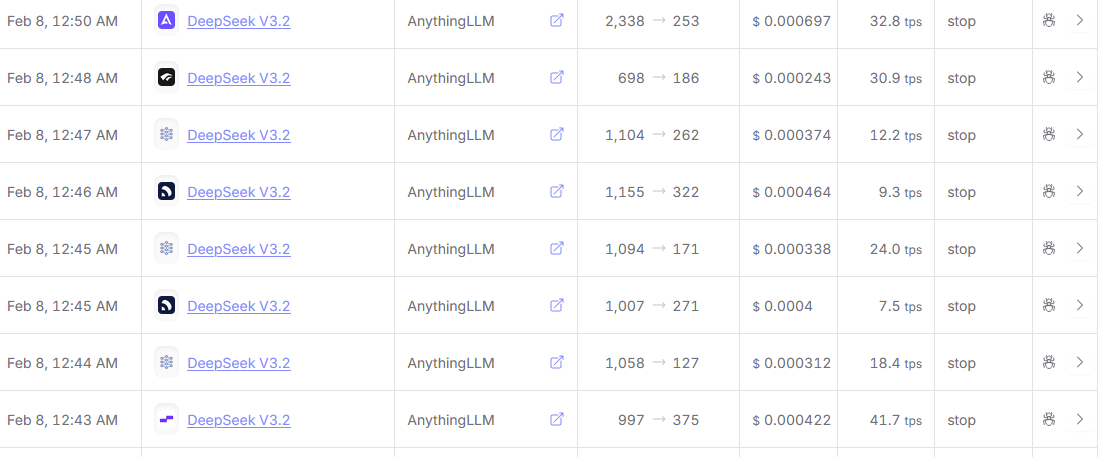Expand the 12:44 AM row details chevron
The image size is (1100, 457).
[x=1079, y=362]
